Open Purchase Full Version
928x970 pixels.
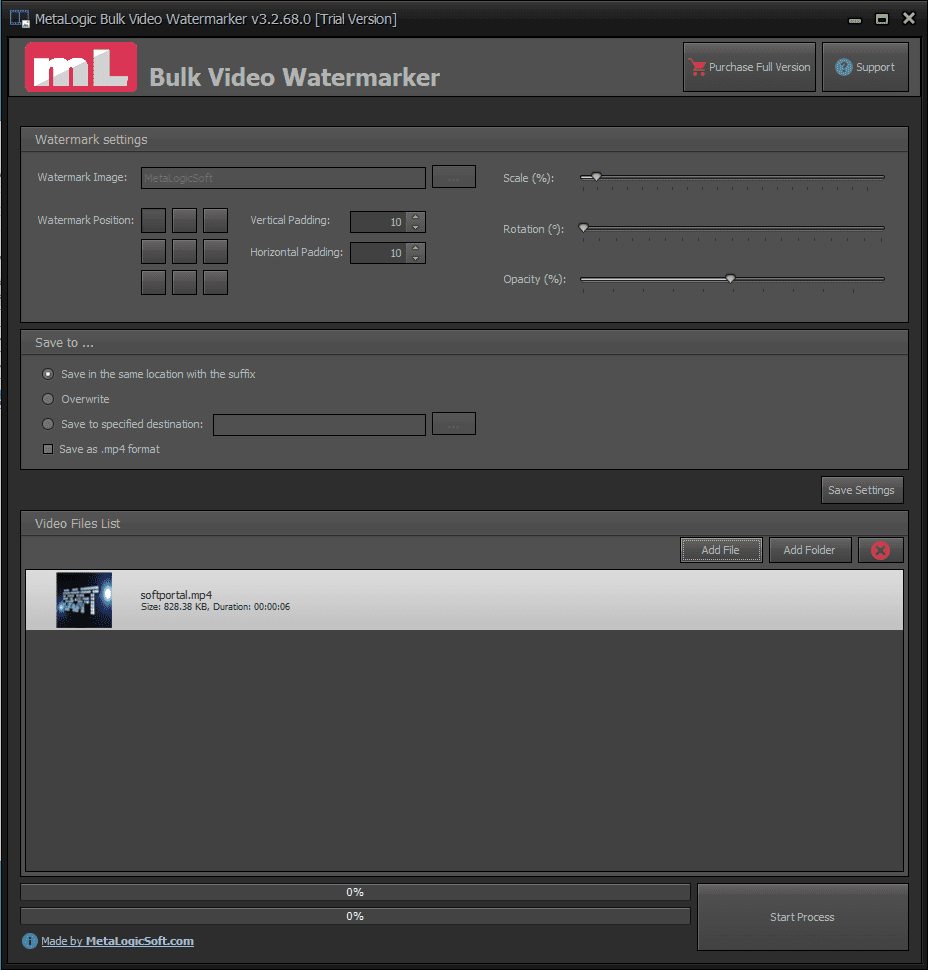tap(749, 67)
